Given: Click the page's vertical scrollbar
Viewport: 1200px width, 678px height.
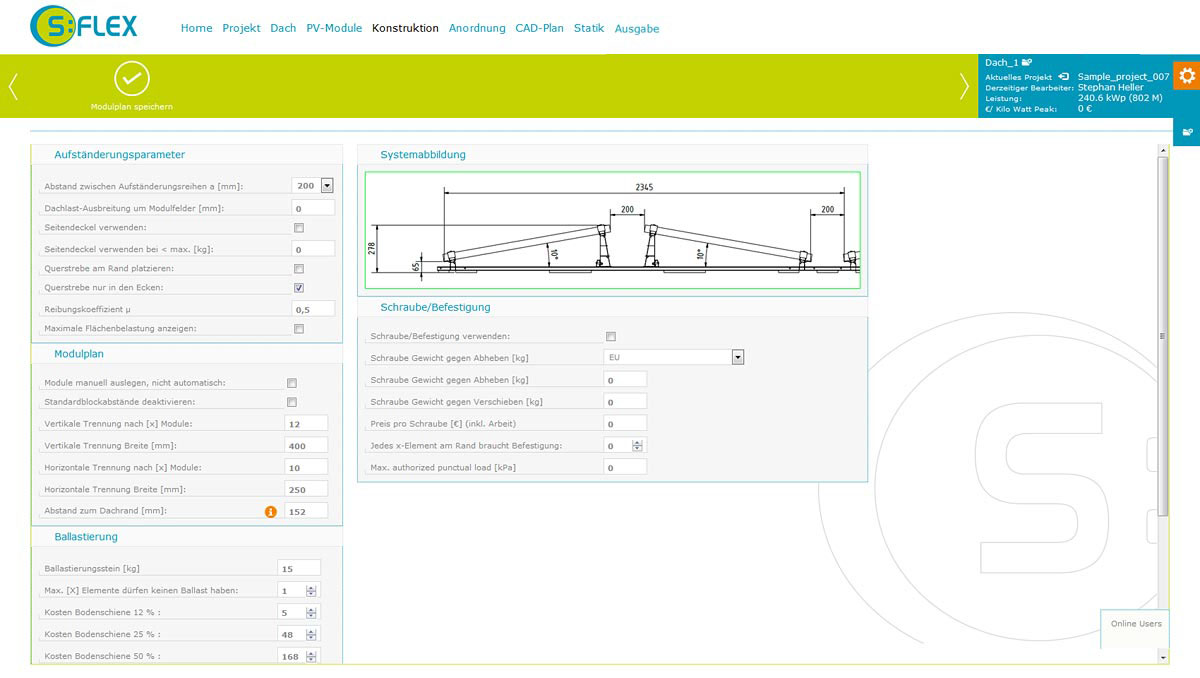Looking at the screenshot, I should pos(1162,336).
